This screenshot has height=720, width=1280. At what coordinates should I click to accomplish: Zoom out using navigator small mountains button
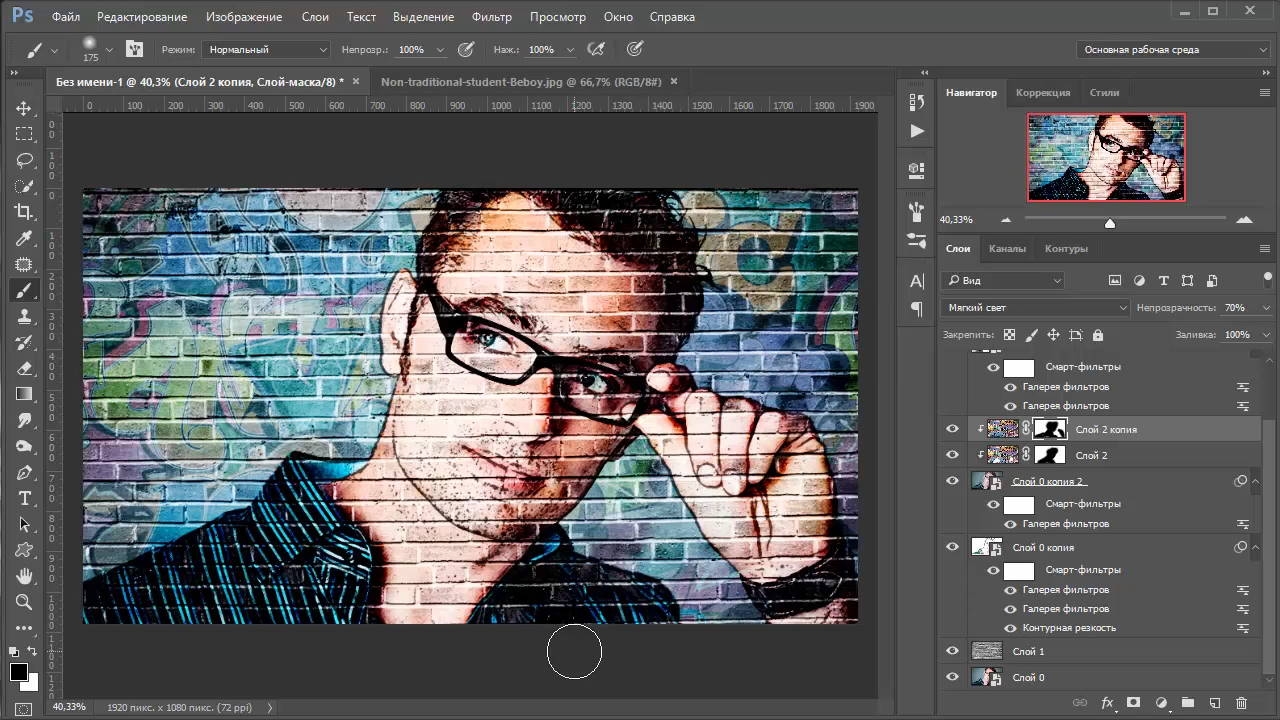tap(1006, 220)
